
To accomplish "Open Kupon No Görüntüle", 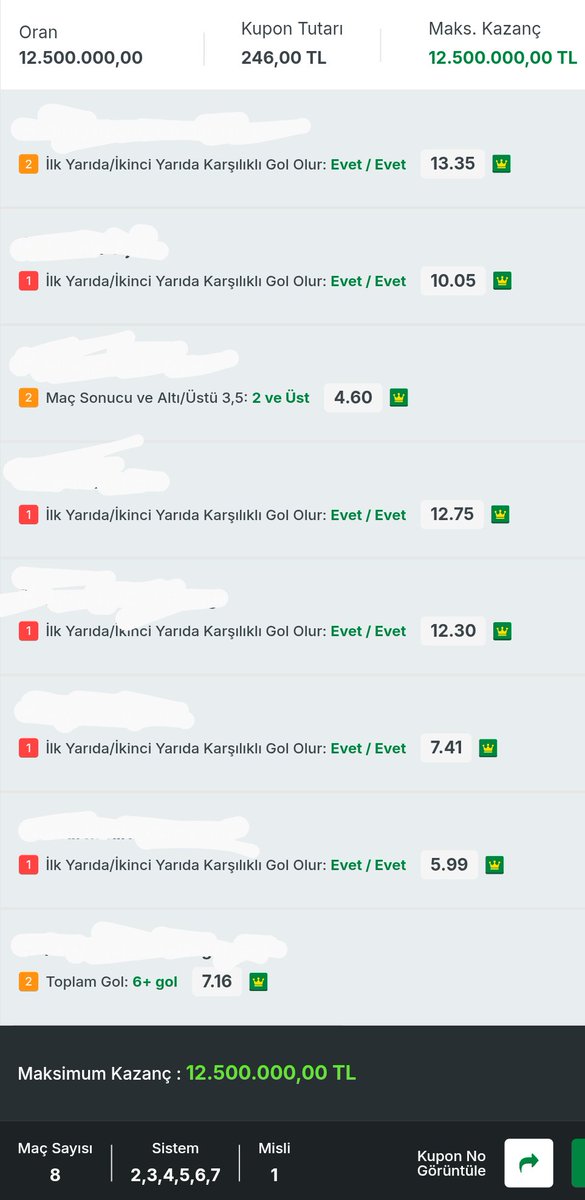I will click(x=451, y=1163).
